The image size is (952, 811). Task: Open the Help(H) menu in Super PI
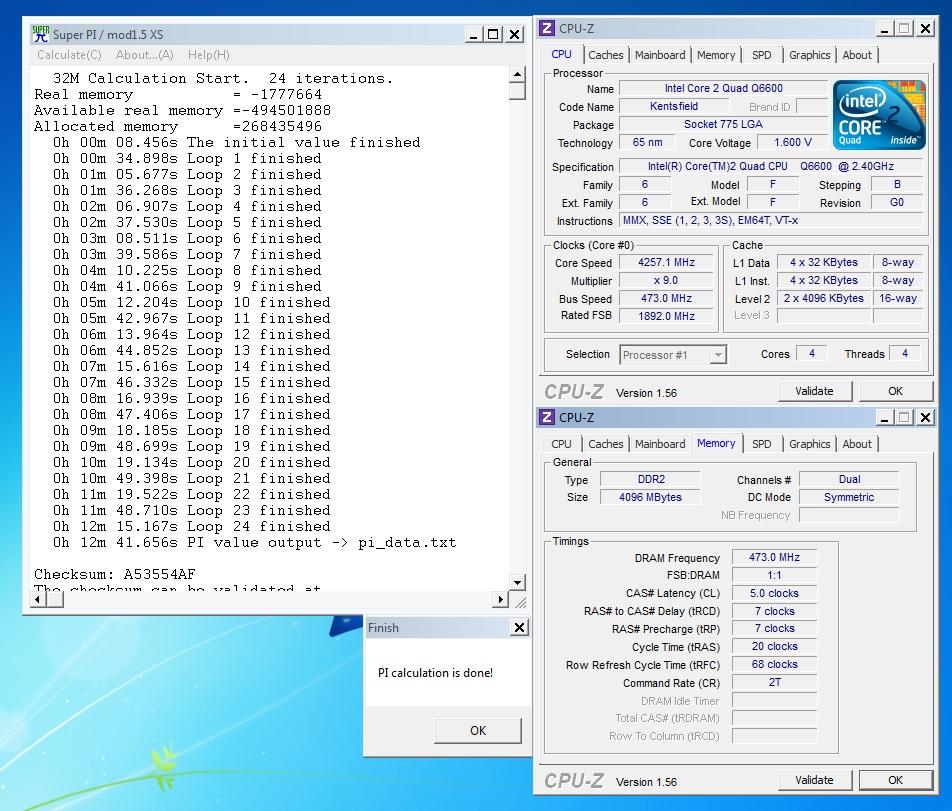[x=208, y=55]
